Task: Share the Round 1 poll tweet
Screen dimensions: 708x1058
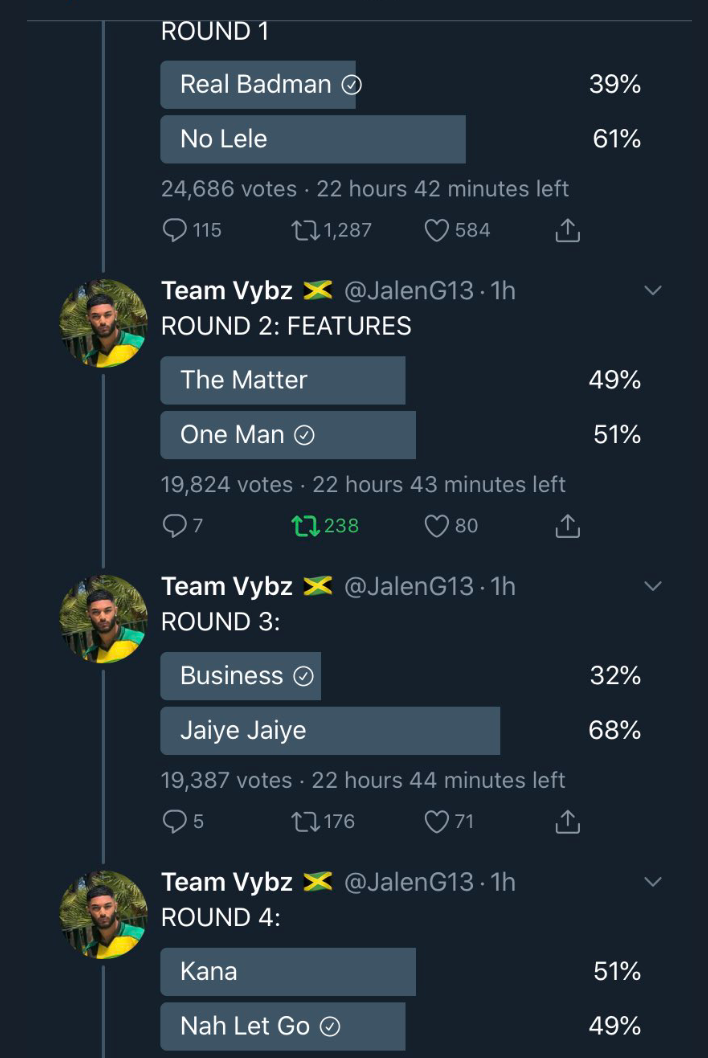Action: tap(567, 230)
